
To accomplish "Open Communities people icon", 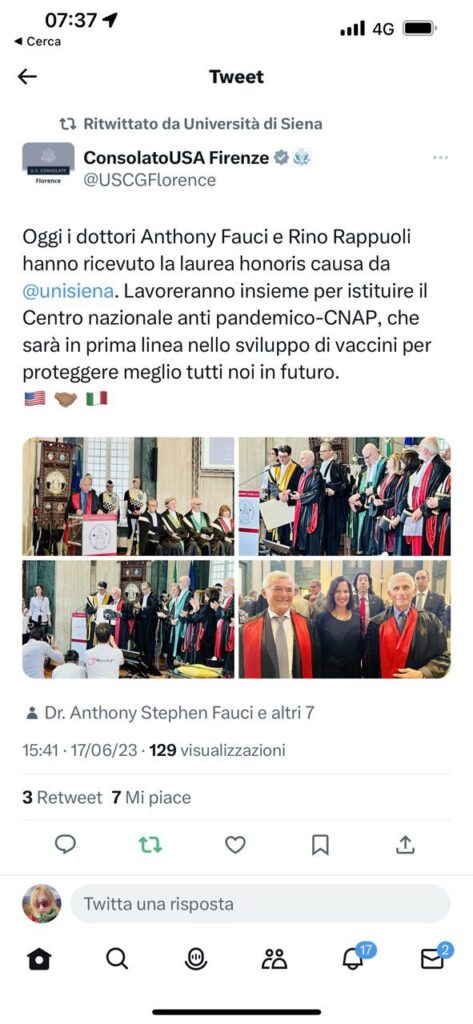I will [x=274, y=959].
